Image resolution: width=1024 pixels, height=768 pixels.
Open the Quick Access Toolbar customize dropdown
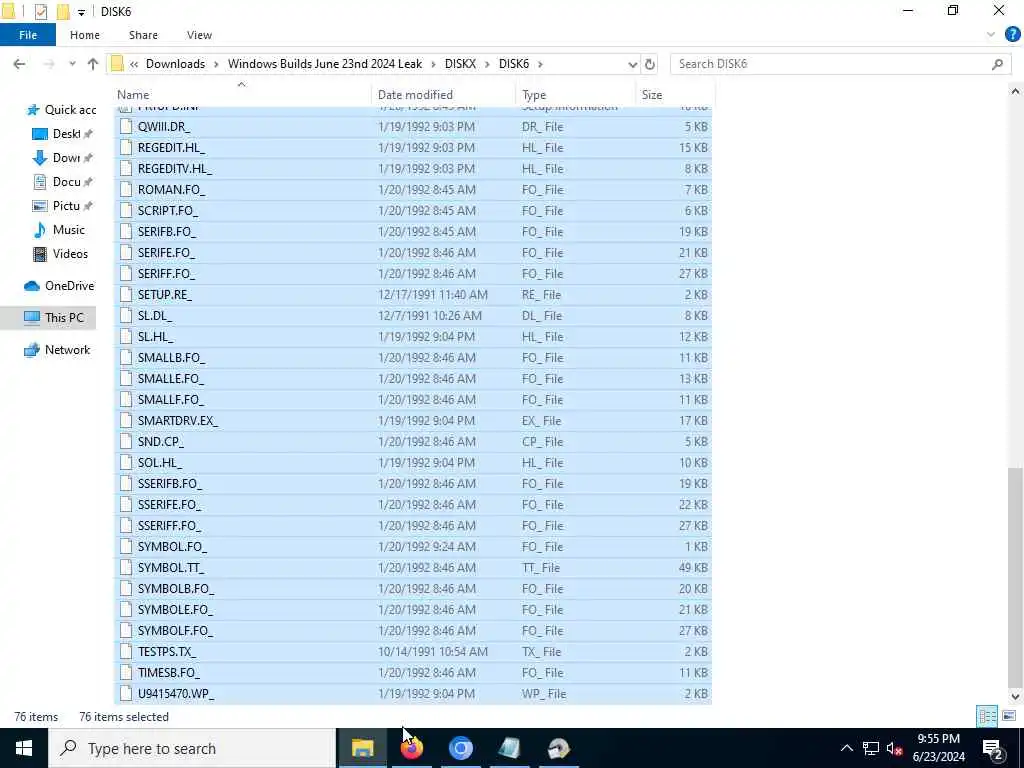[81, 12]
